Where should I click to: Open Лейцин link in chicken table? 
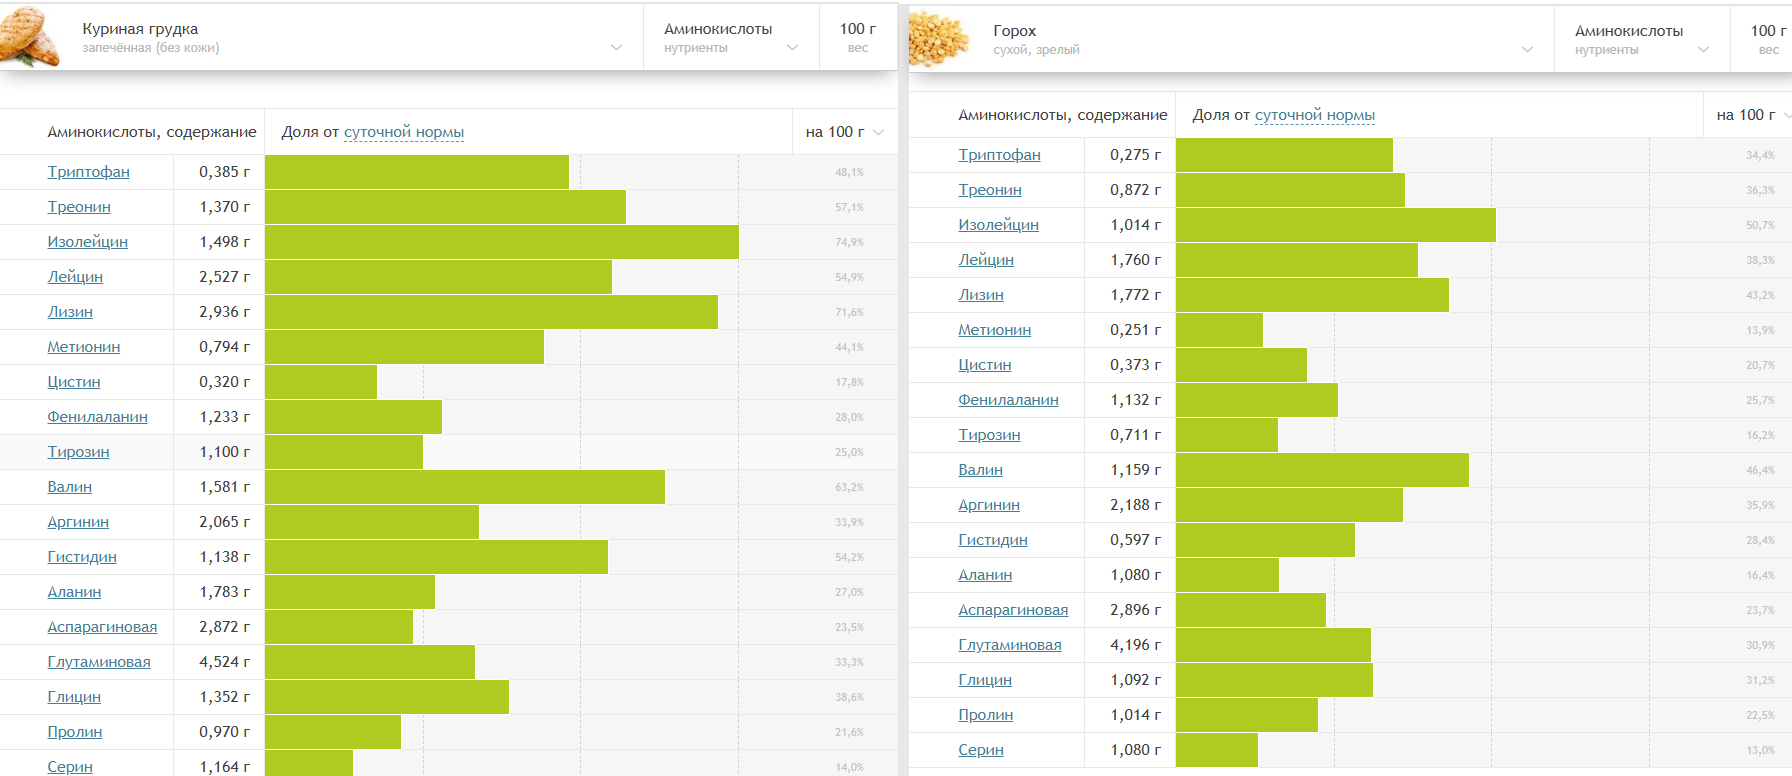75,277
